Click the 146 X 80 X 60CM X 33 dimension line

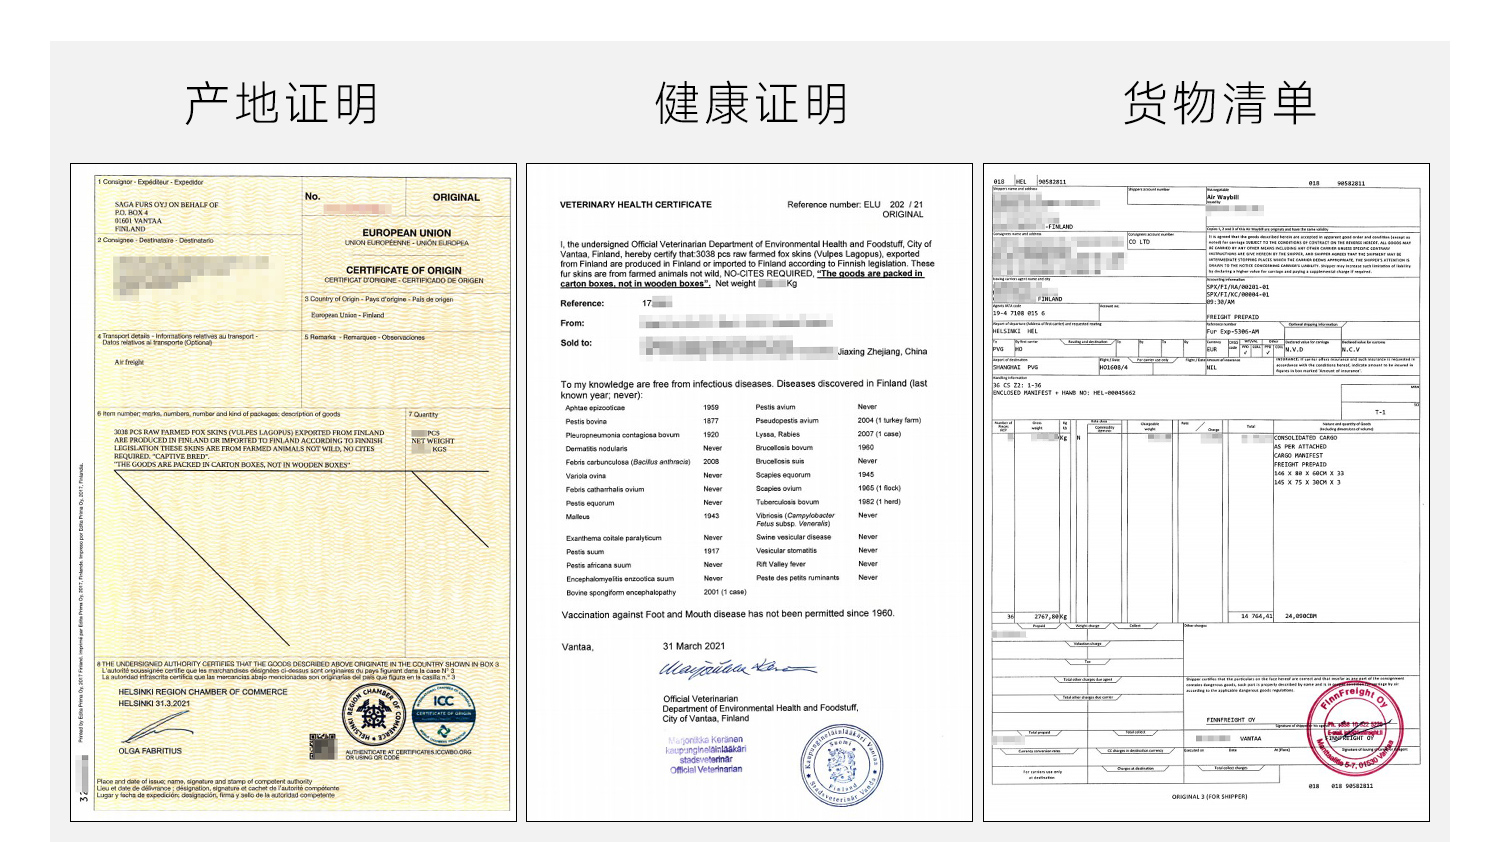pos(1309,474)
